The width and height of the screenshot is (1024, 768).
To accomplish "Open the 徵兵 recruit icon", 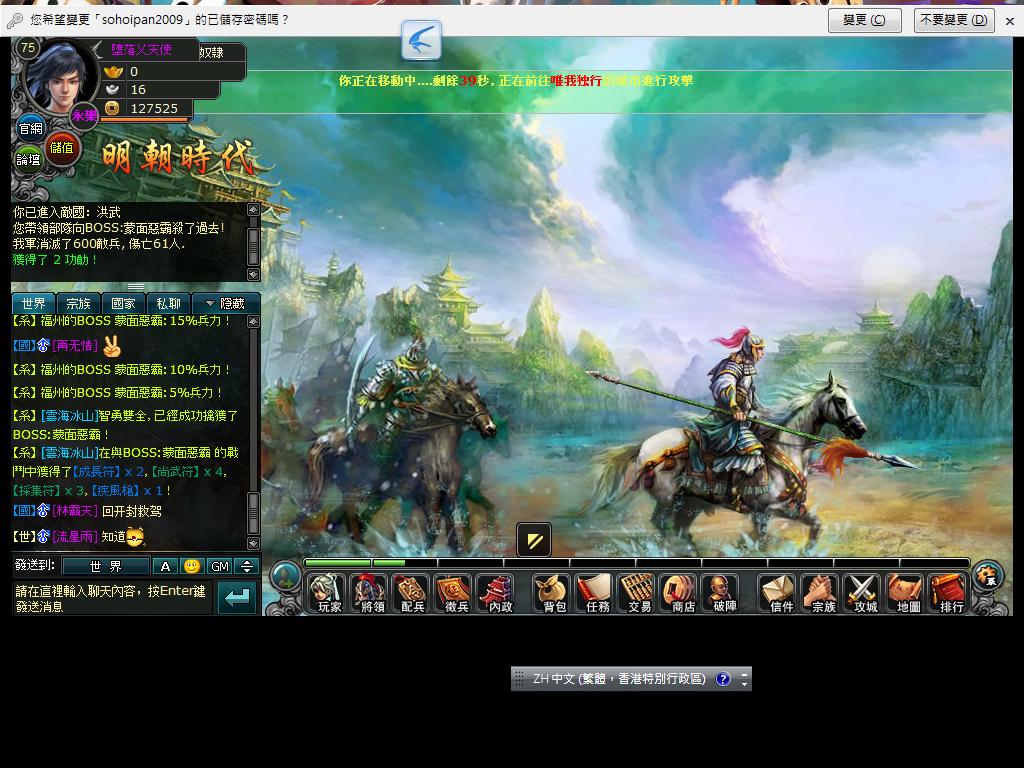I will point(455,593).
